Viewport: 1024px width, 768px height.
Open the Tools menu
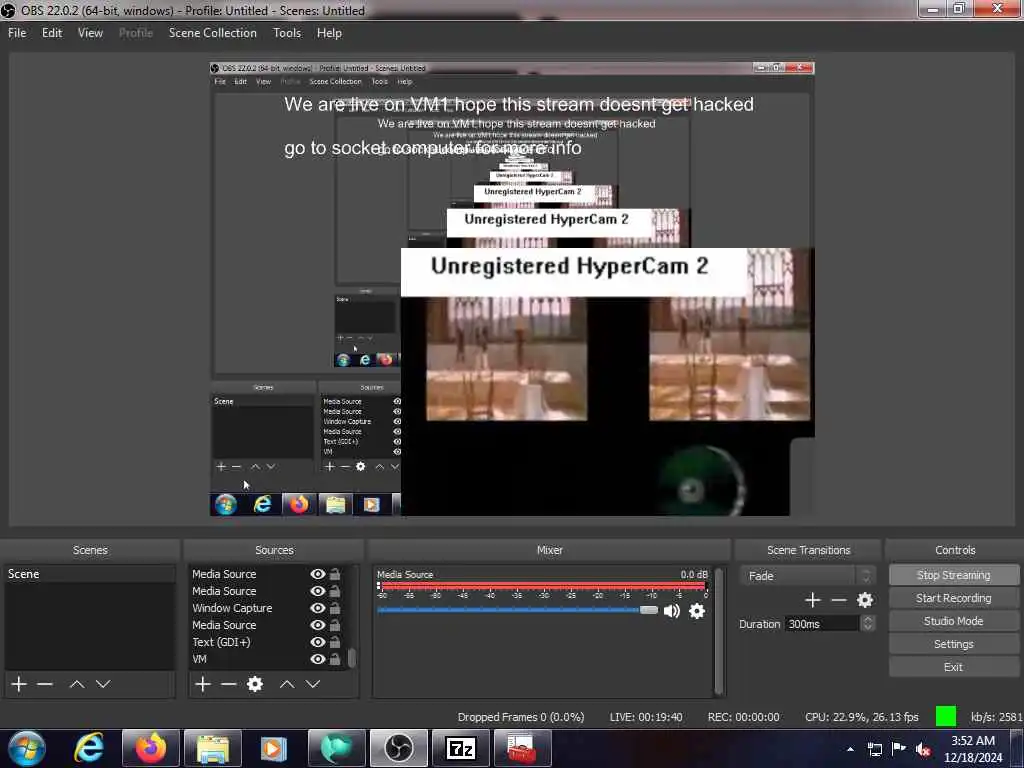(287, 33)
